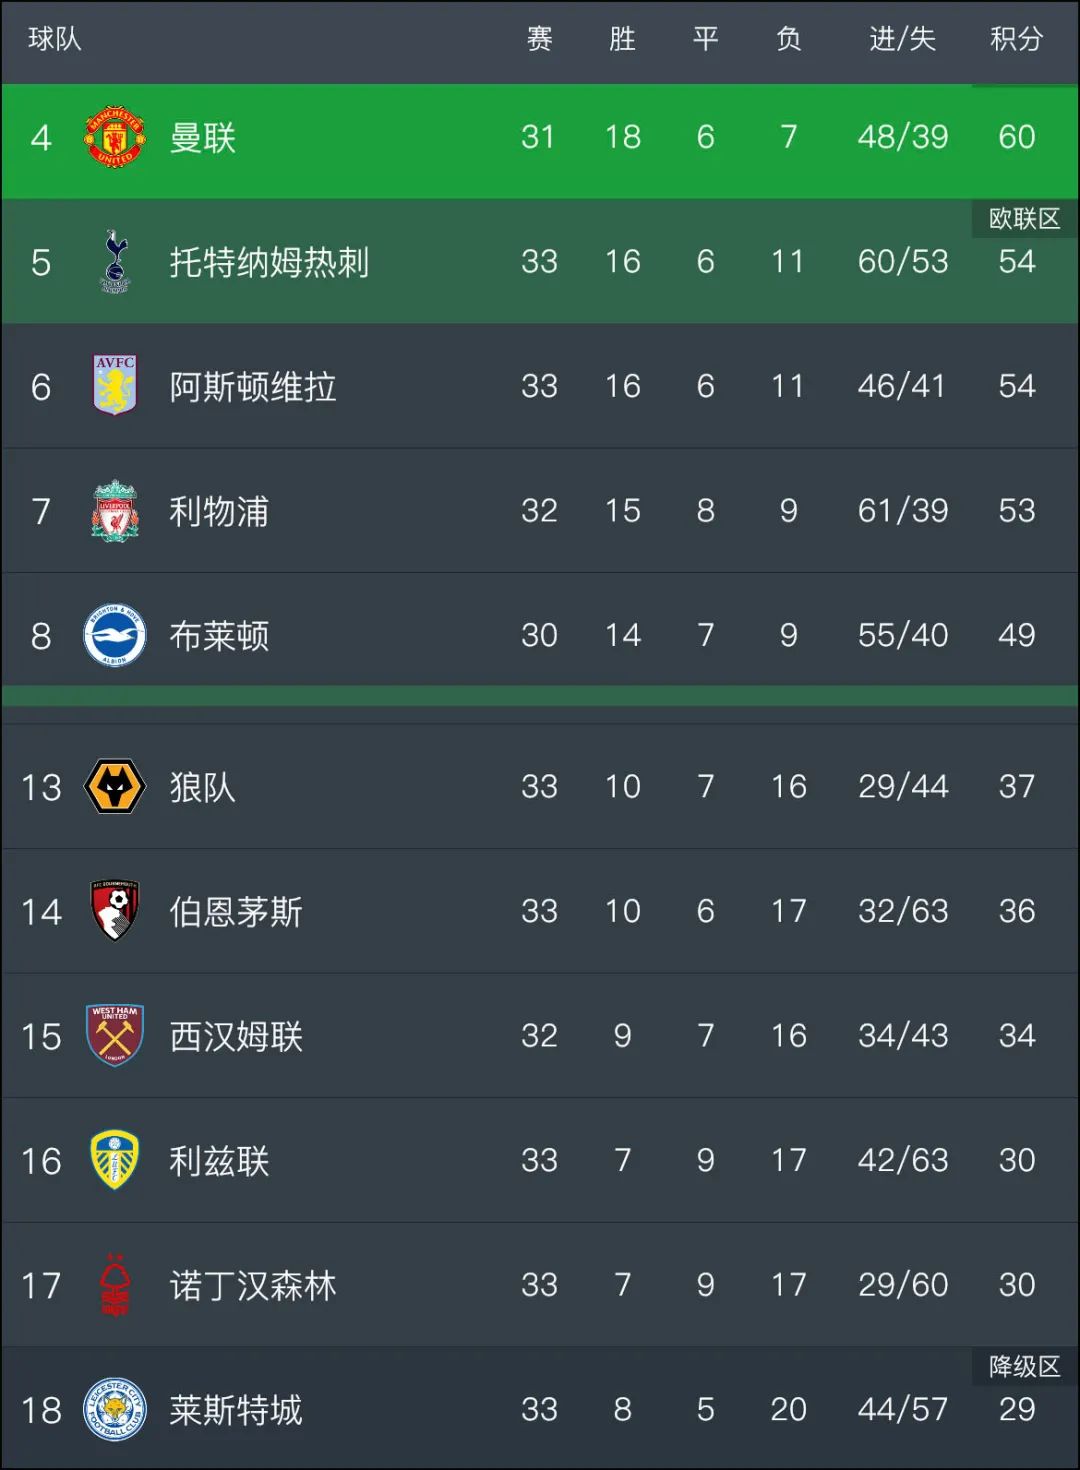The width and height of the screenshot is (1080, 1470).
Task: Open the Wolves wolf-head logo
Action: pyautogui.click(x=115, y=786)
